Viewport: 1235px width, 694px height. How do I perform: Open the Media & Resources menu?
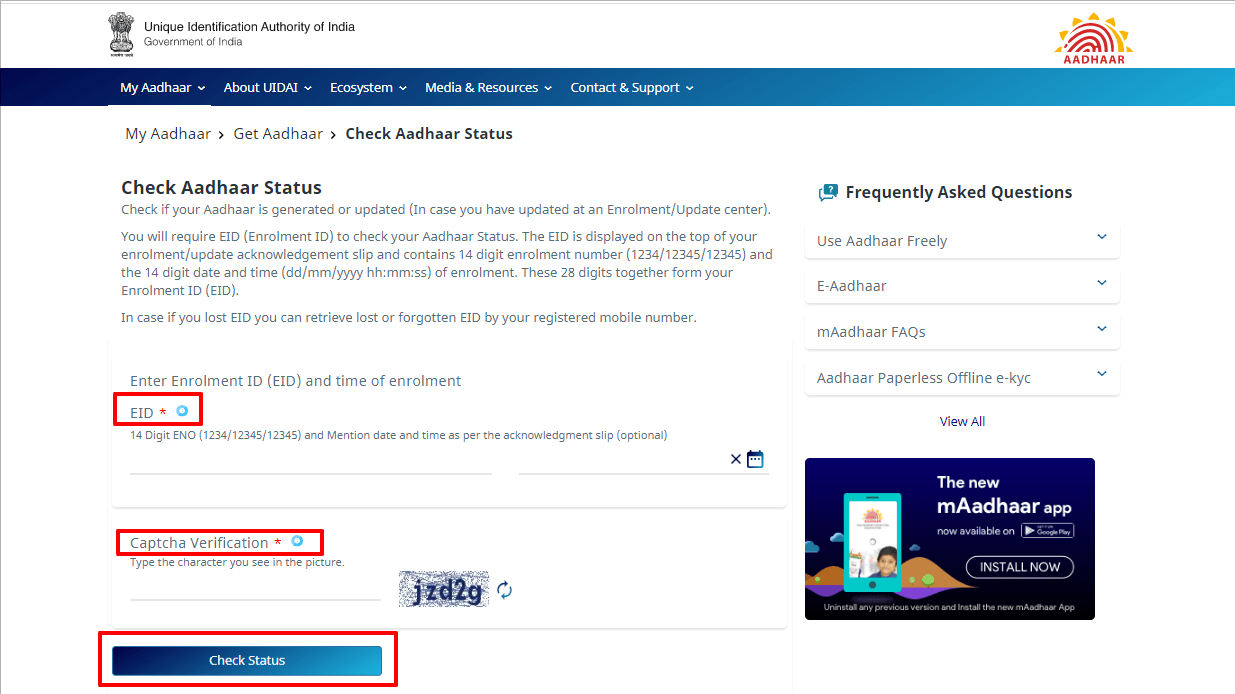(489, 88)
